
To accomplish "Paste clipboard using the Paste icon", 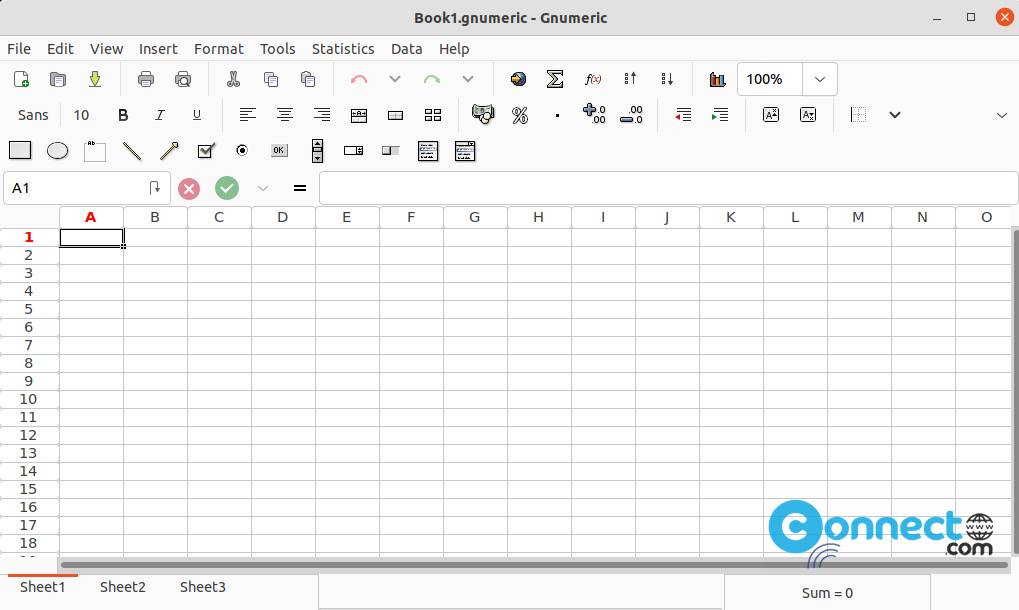I will tap(308, 79).
